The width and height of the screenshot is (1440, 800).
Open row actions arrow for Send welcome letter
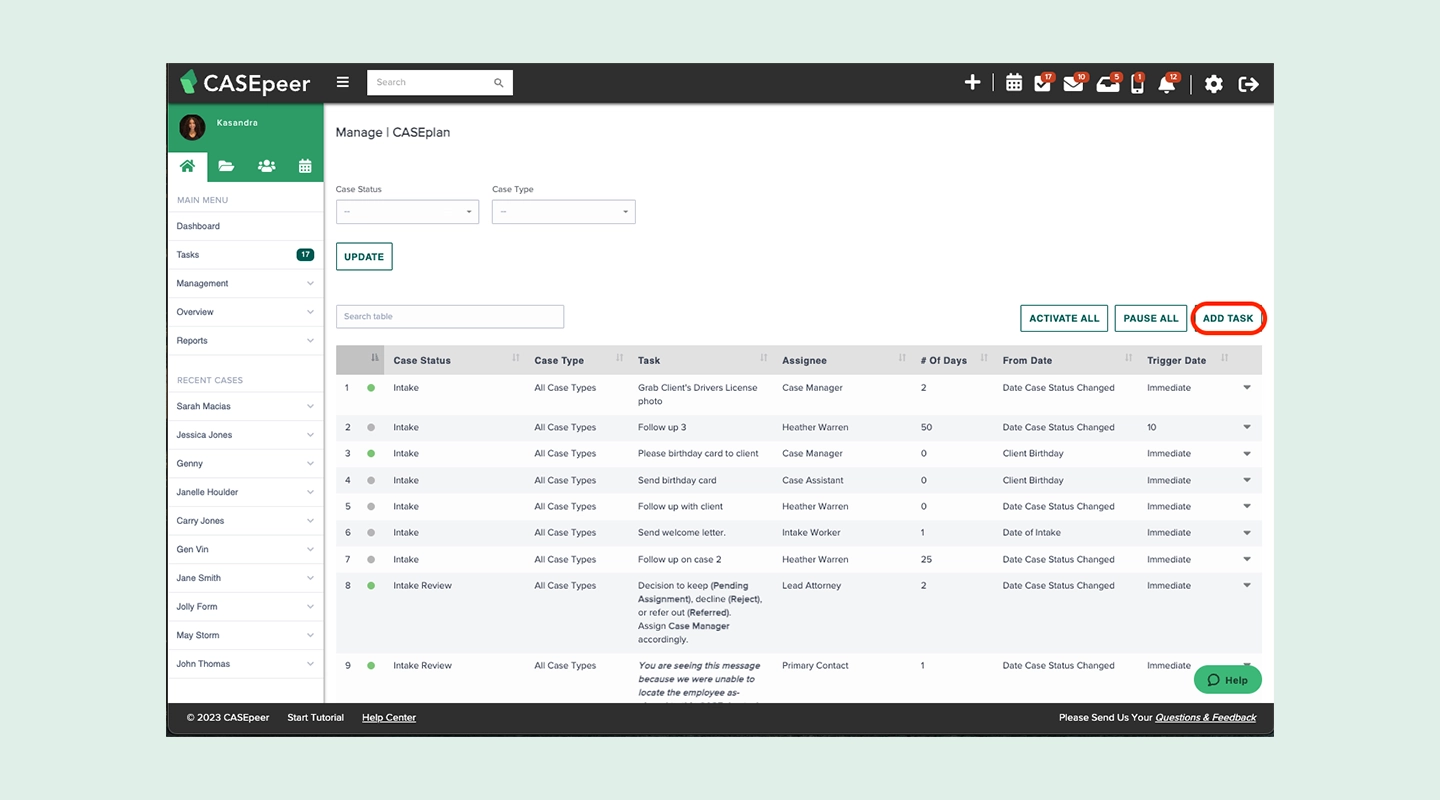1247,533
